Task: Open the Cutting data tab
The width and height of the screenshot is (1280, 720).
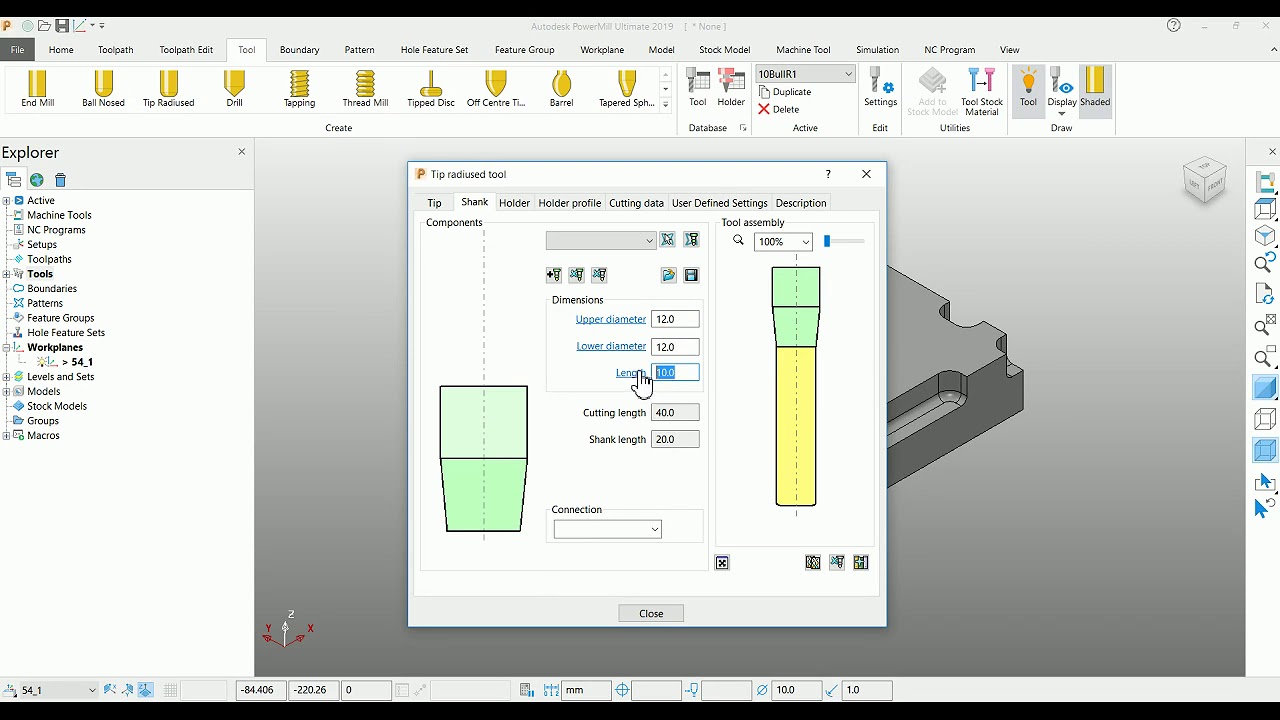Action: (x=636, y=203)
